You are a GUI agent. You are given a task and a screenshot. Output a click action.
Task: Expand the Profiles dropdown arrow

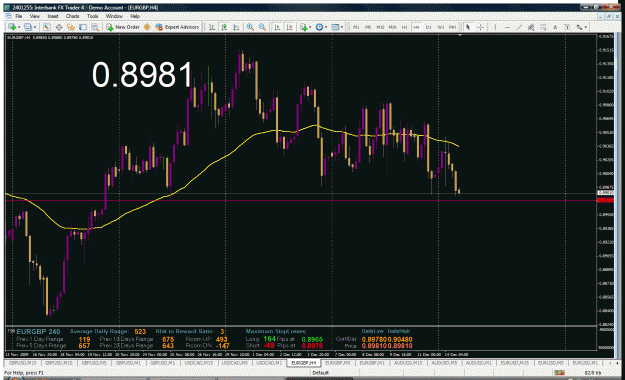(35, 27)
